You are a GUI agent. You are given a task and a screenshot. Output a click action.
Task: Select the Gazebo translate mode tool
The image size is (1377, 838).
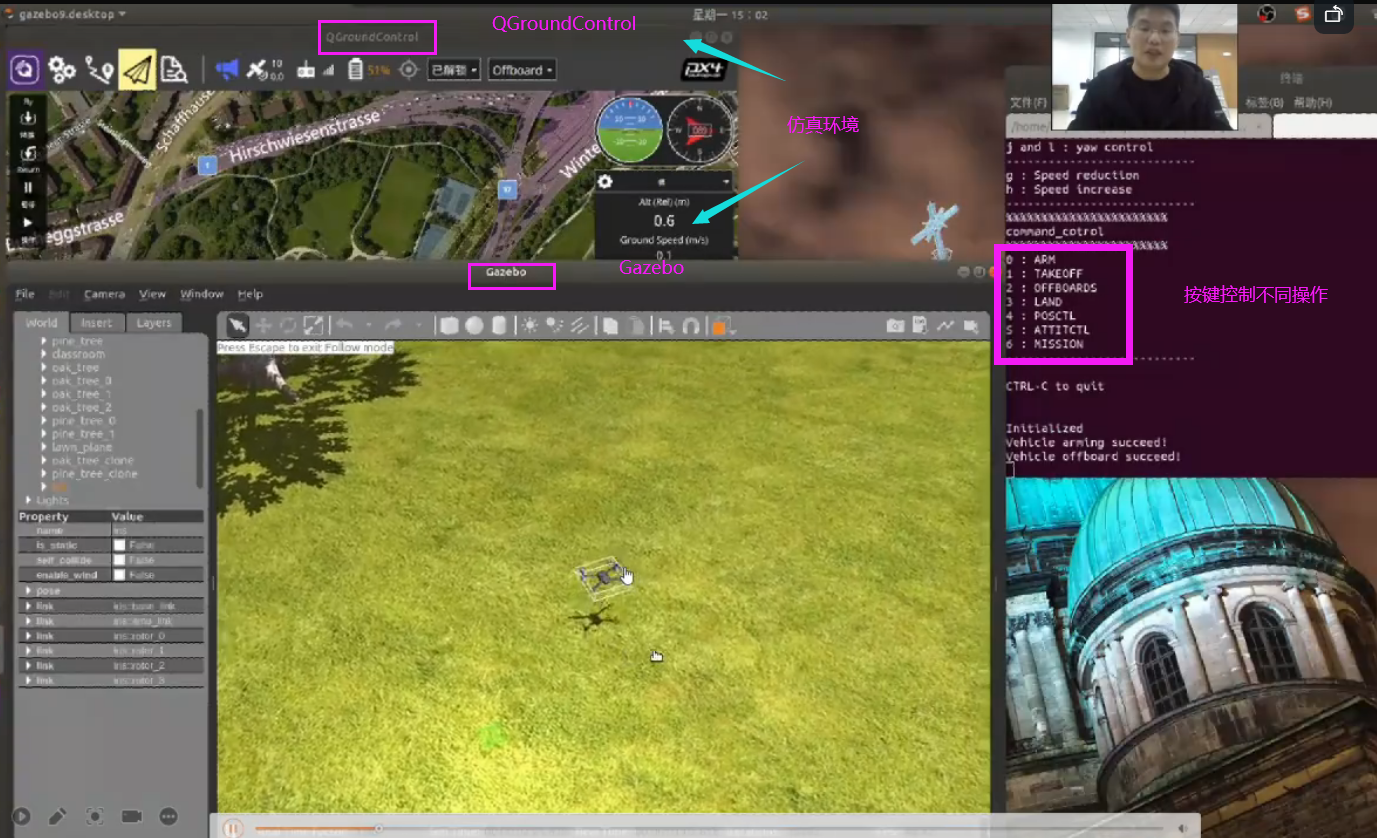click(264, 325)
